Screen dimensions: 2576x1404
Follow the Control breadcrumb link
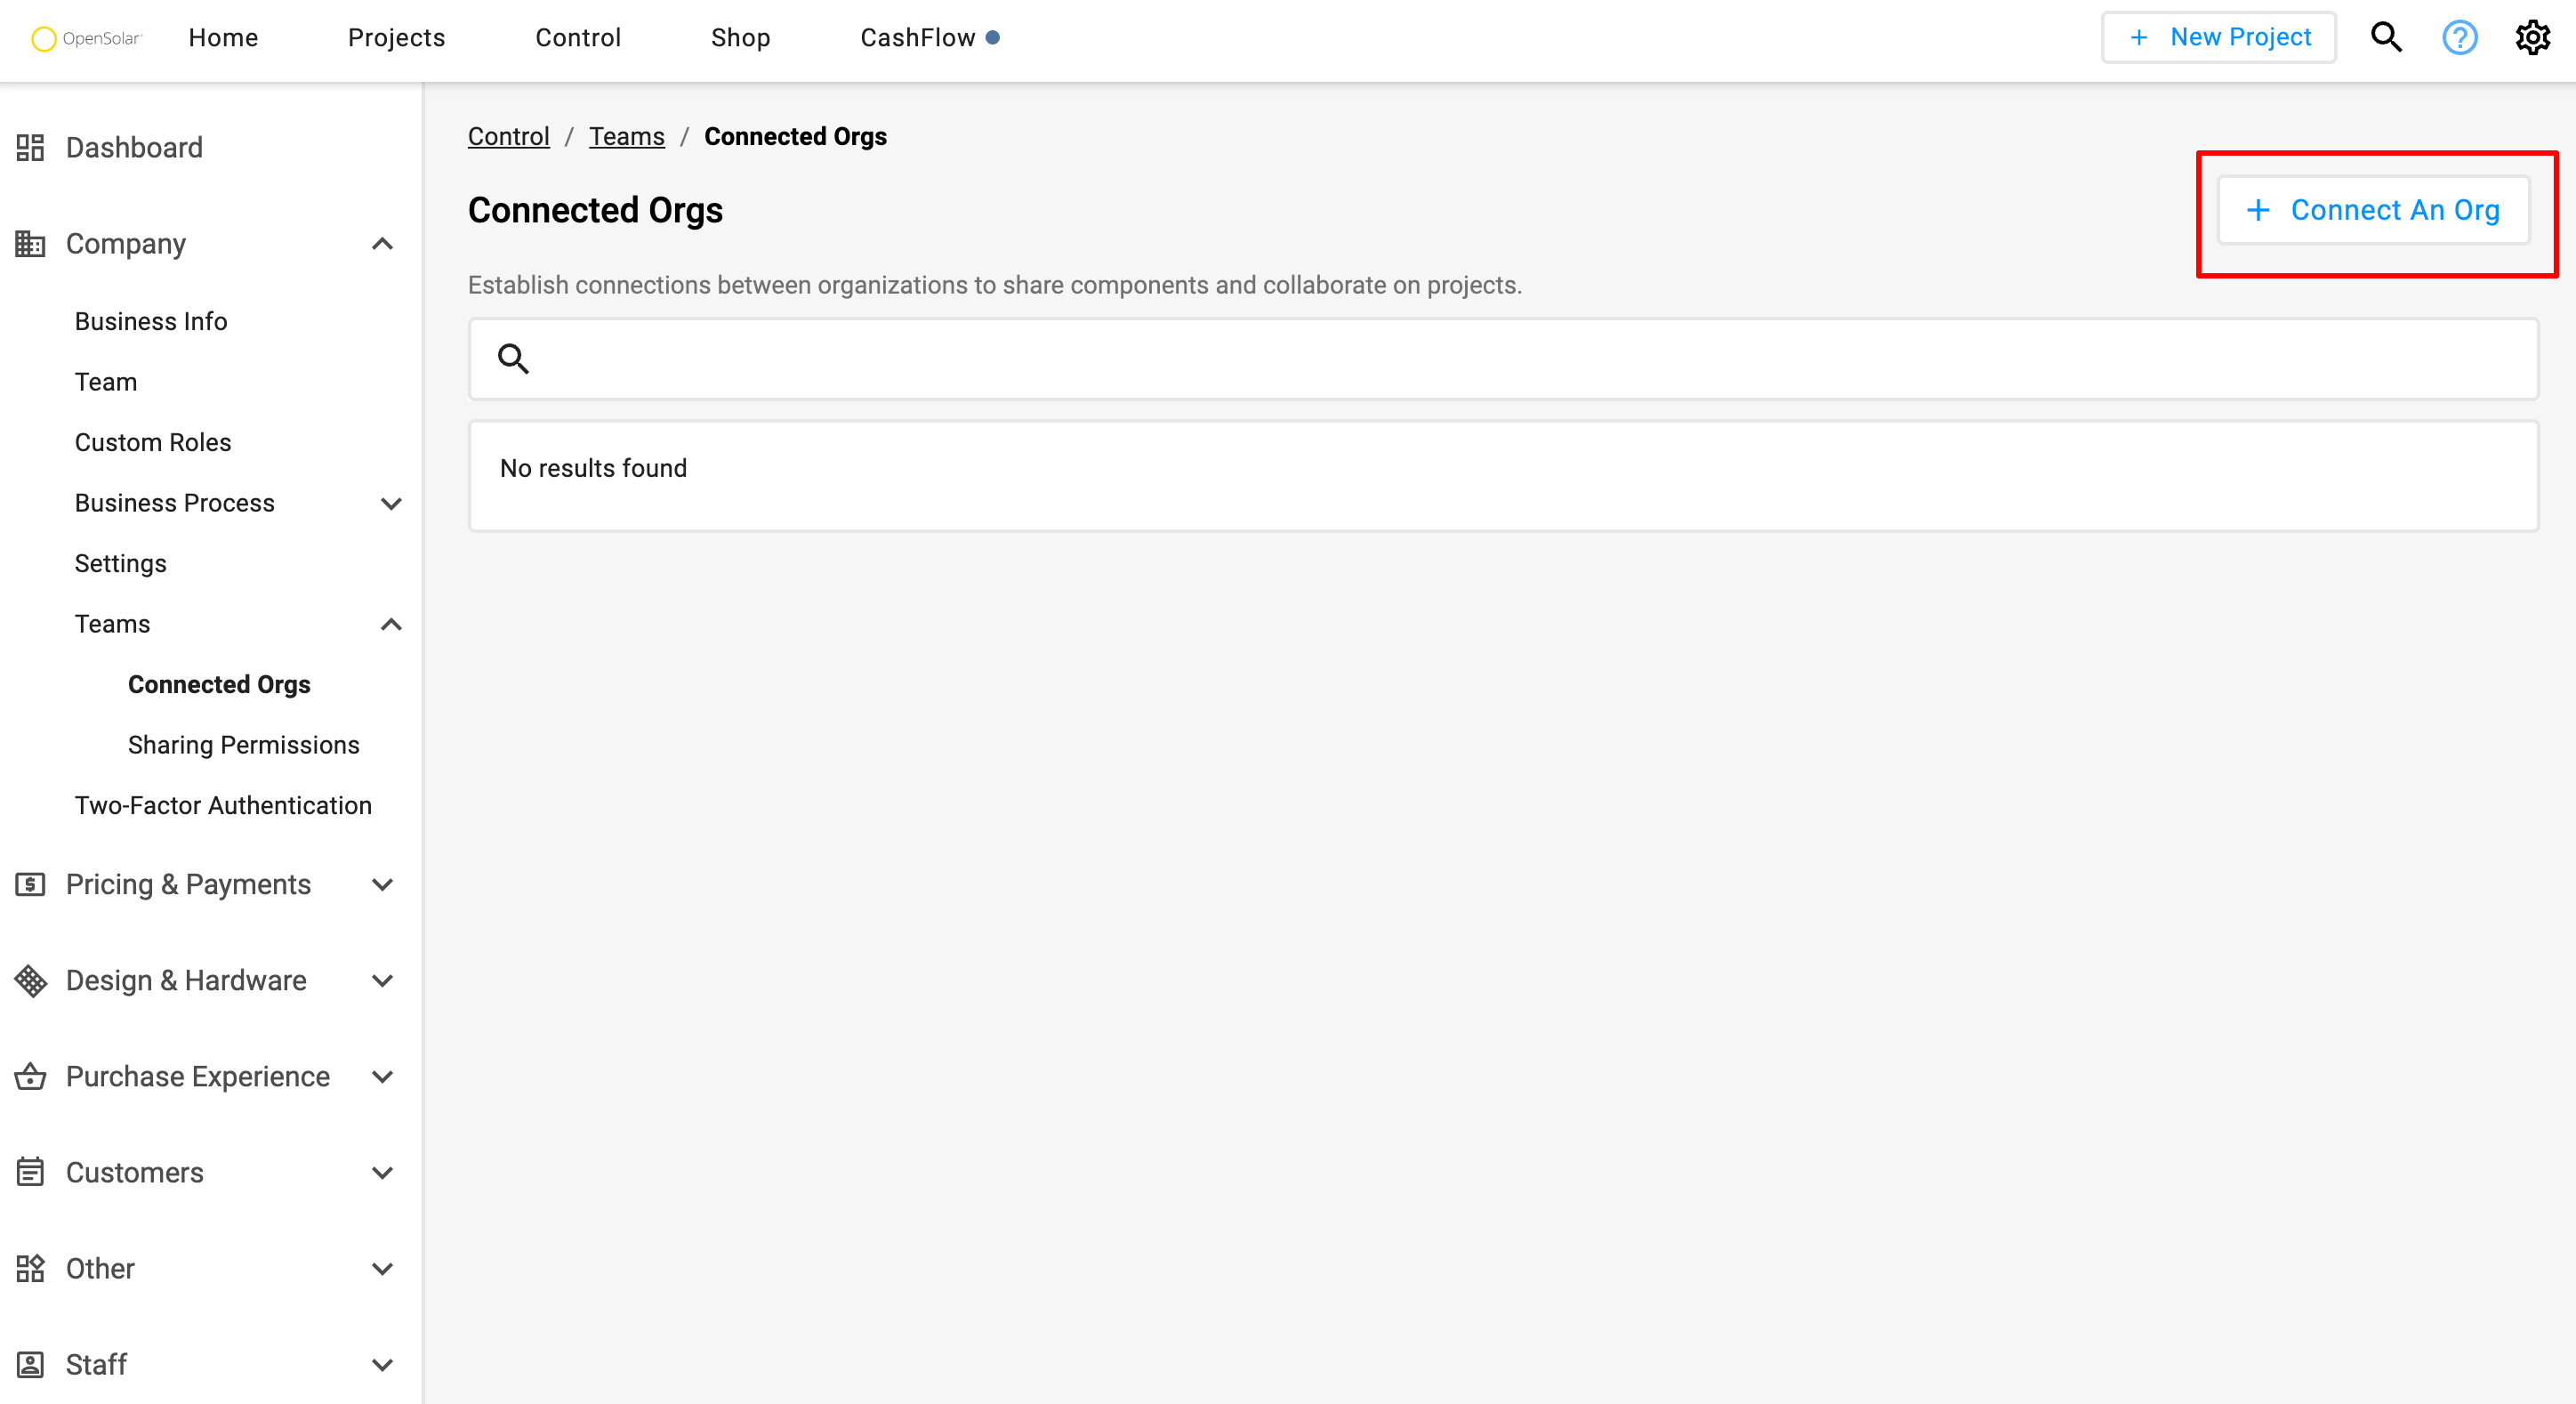coord(508,136)
